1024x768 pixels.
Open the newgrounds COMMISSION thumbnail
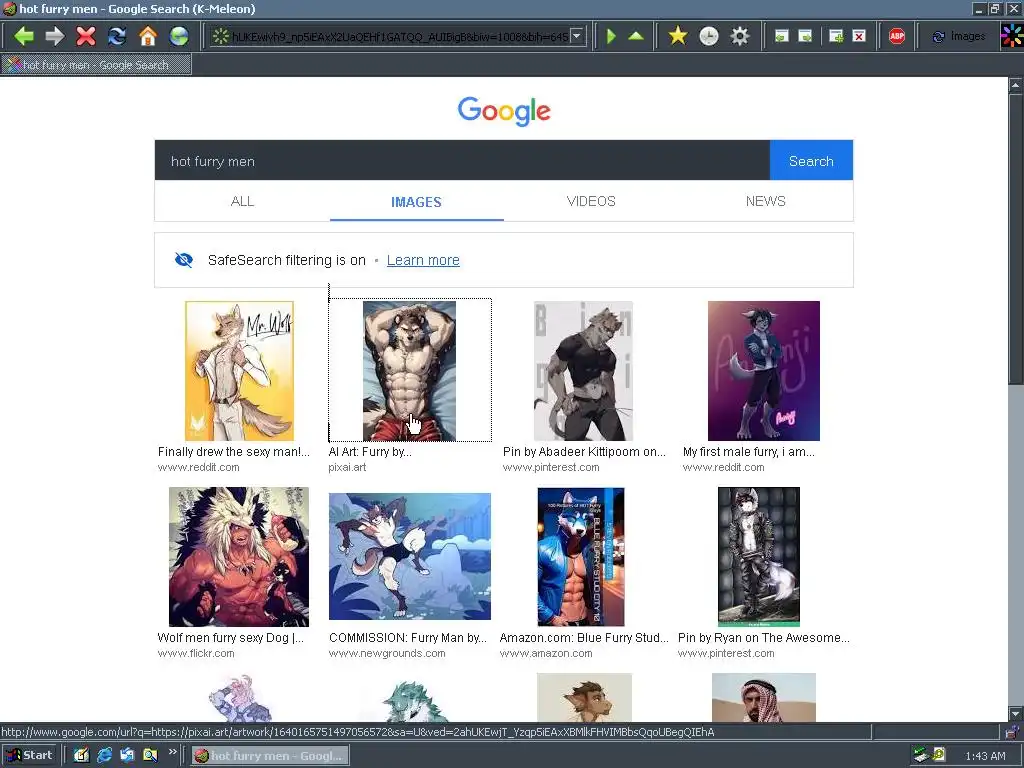pyautogui.click(x=409, y=556)
